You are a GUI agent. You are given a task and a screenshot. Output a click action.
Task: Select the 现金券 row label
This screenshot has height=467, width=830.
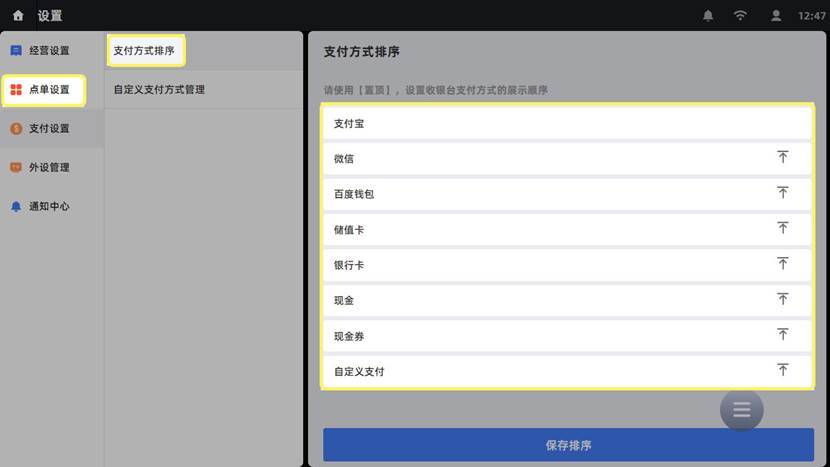point(349,336)
